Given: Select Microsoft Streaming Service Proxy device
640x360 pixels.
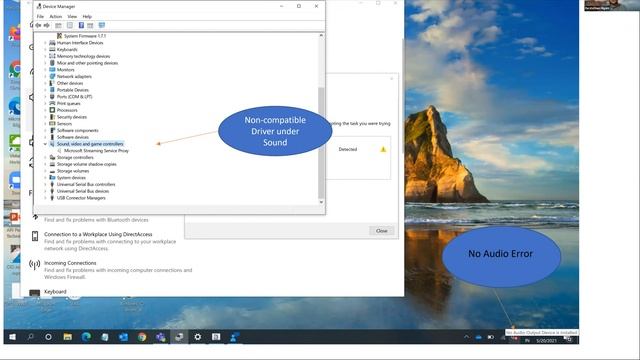Looking at the screenshot, I should pos(96,151).
